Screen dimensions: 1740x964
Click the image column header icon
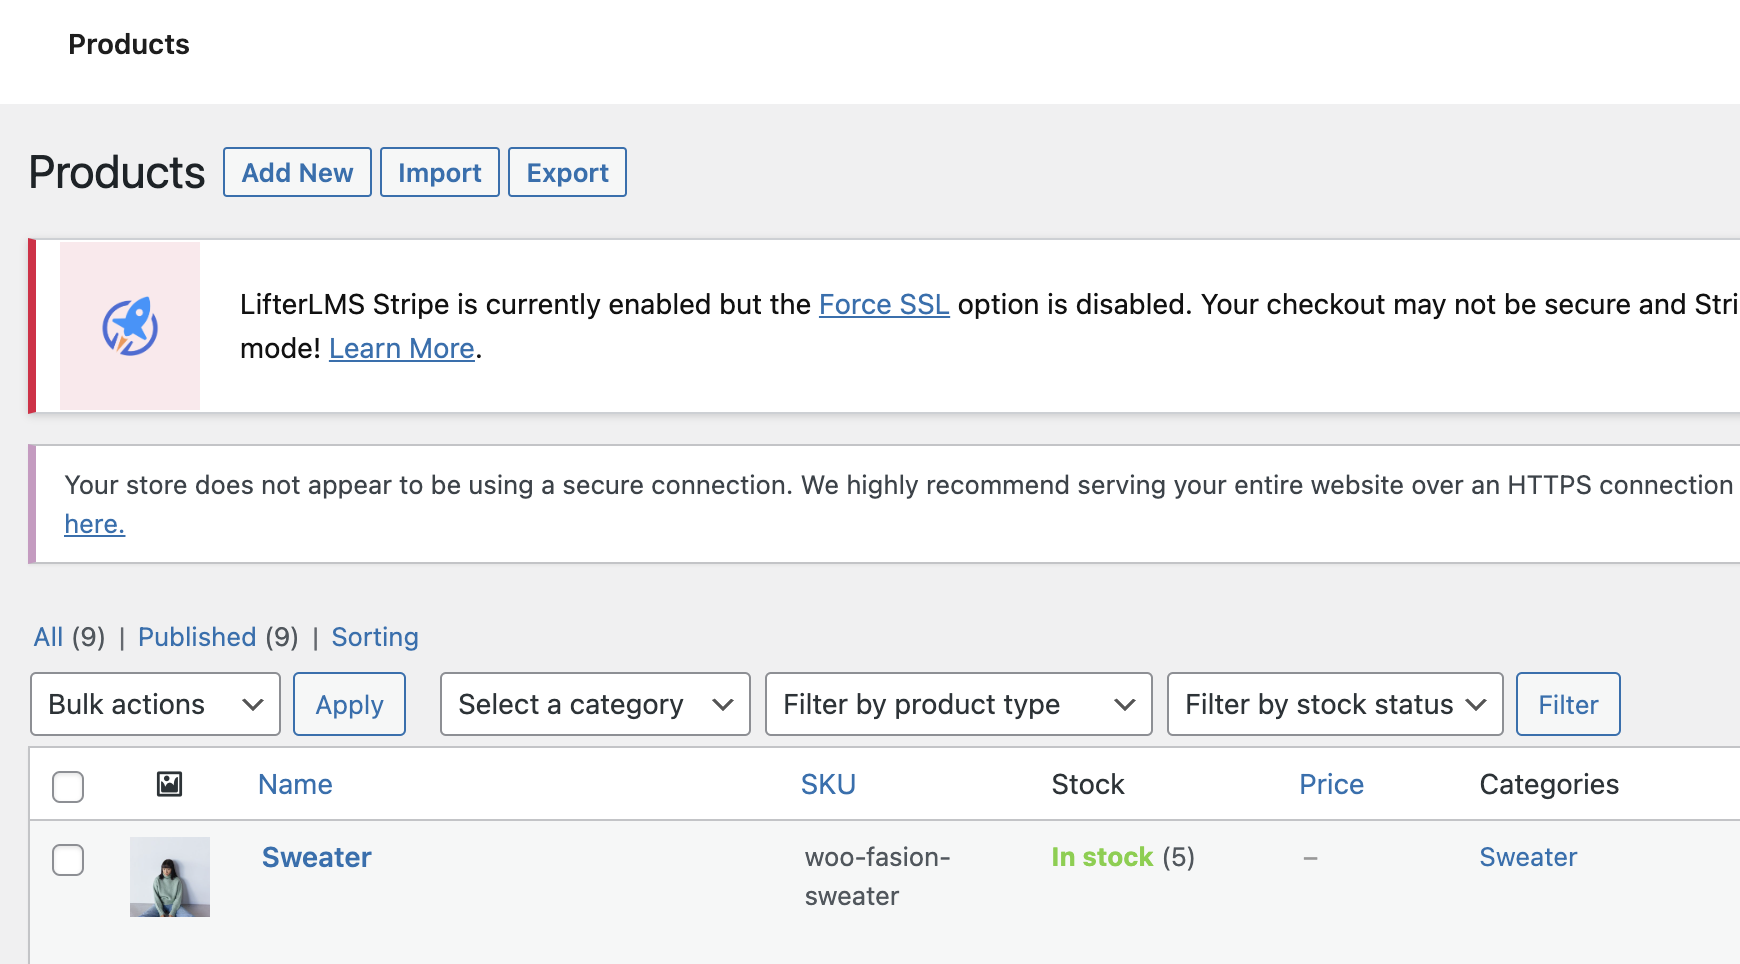(169, 785)
